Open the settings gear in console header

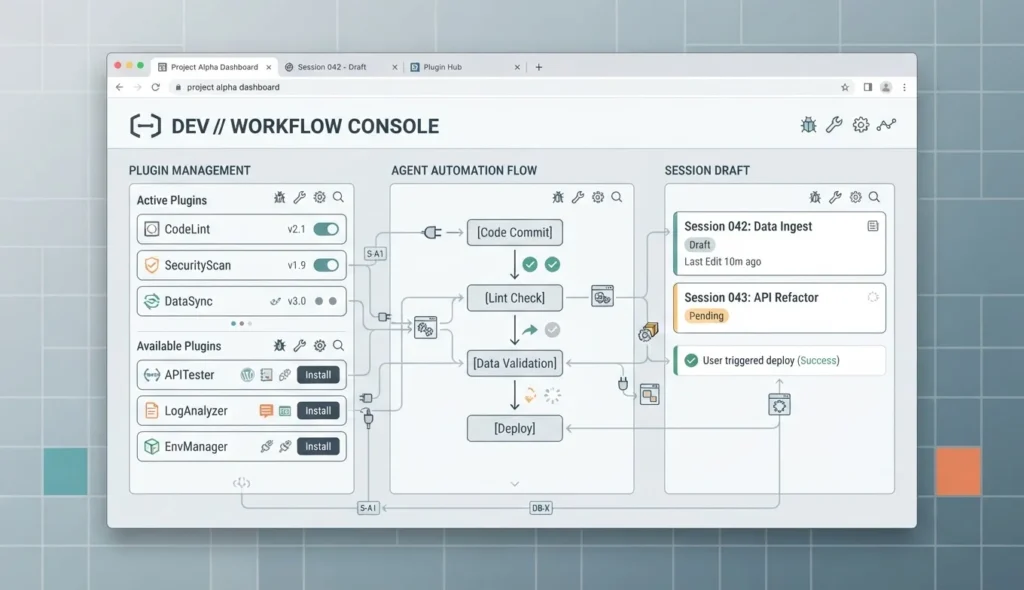point(861,125)
